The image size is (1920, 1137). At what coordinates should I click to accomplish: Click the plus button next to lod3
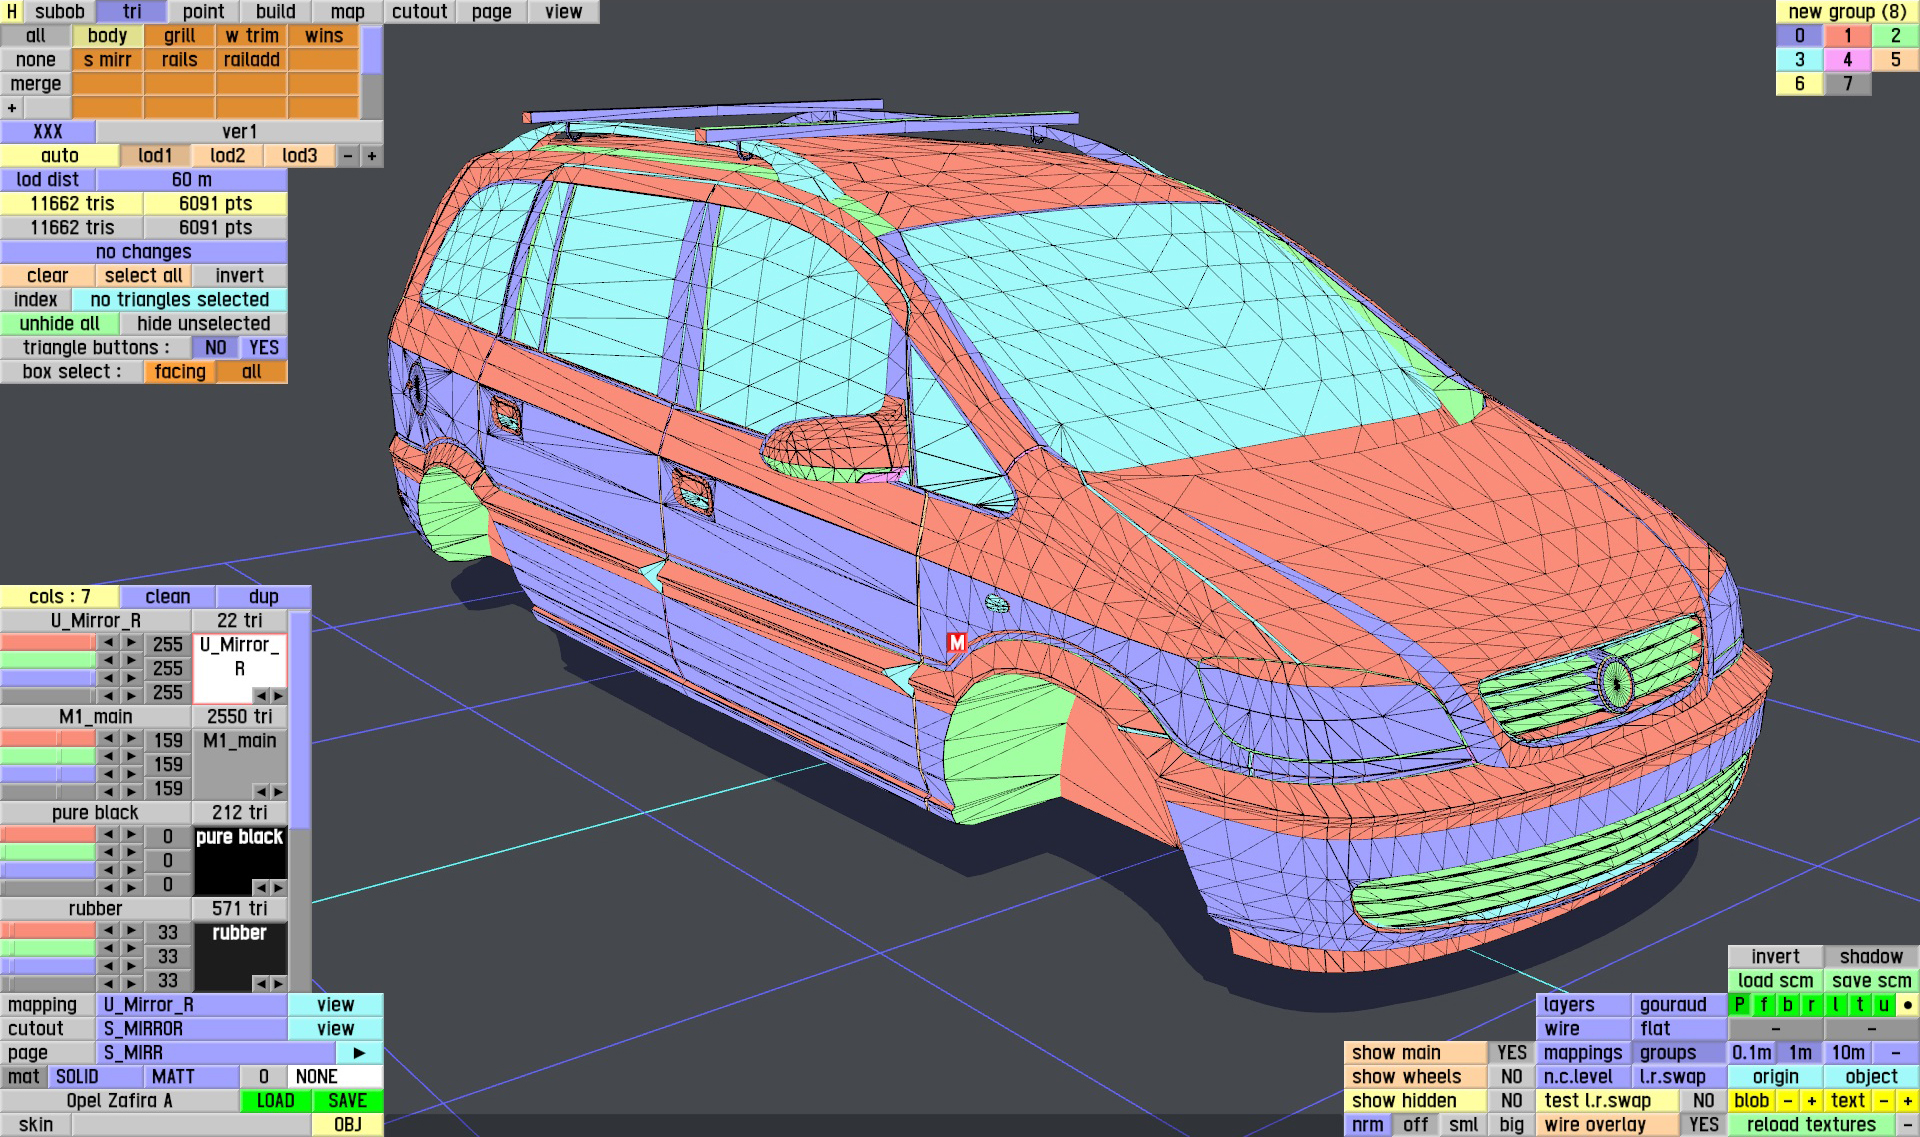click(x=372, y=156)
